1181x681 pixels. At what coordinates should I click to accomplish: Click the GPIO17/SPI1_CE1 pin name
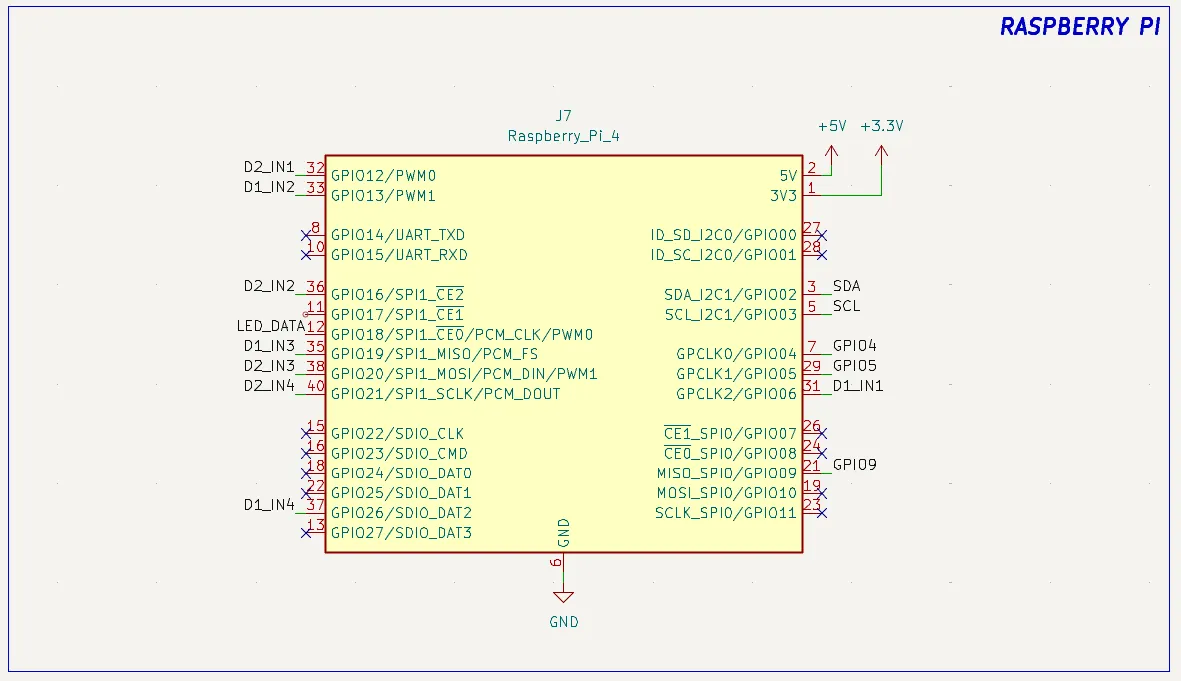[x=397, y=314]
